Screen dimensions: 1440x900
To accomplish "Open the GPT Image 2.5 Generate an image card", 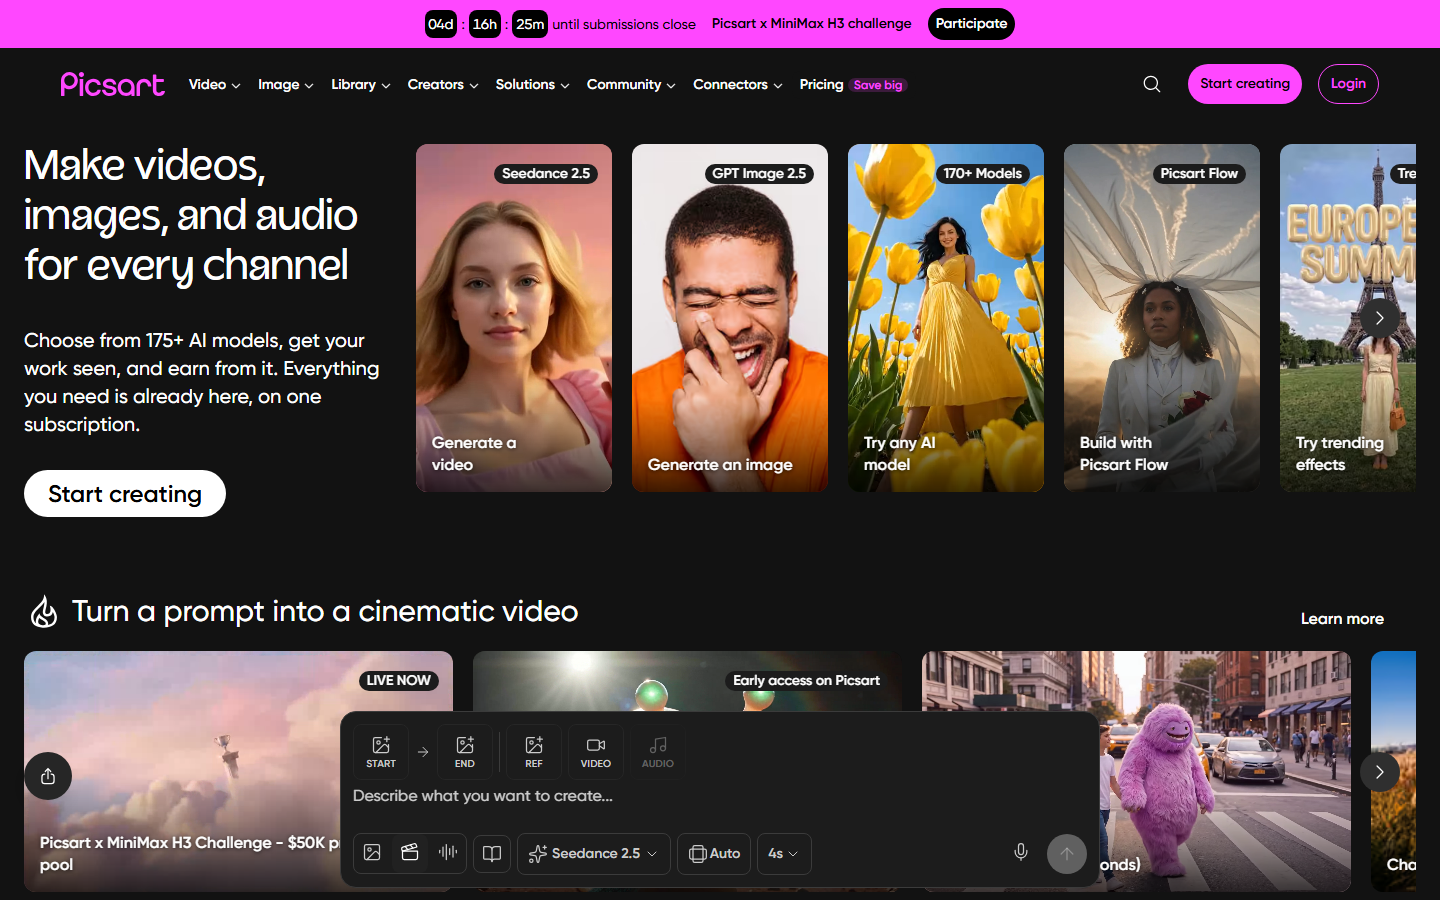I will [x=730, y=318].
